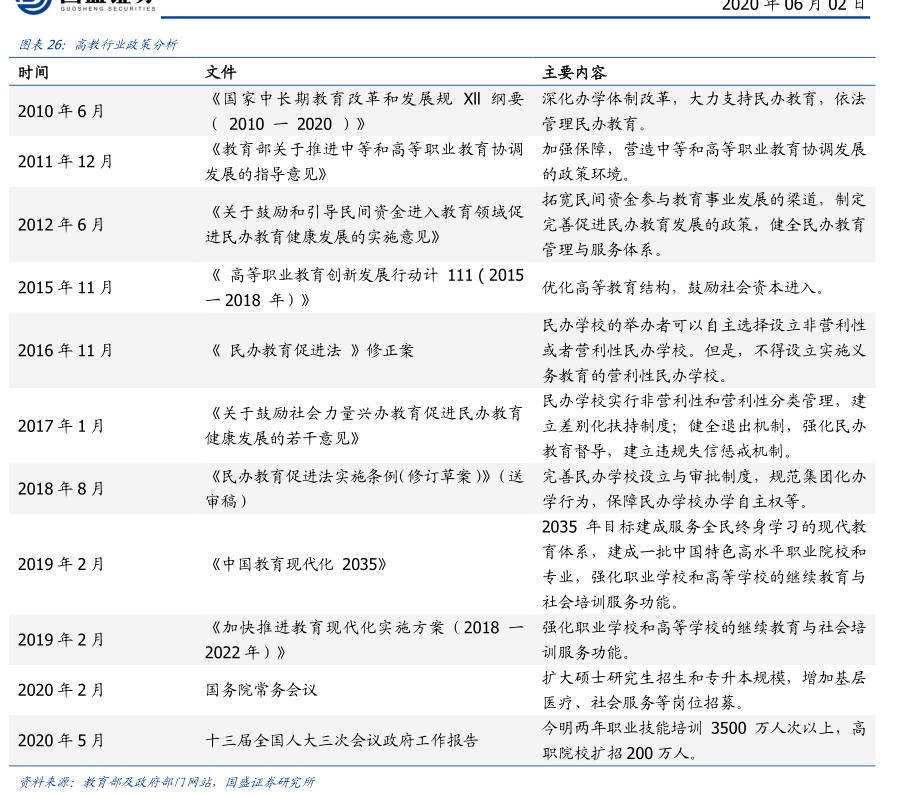Click the 2011年12月 date cell
Screen dimensions: 899x796
(65, 161)
